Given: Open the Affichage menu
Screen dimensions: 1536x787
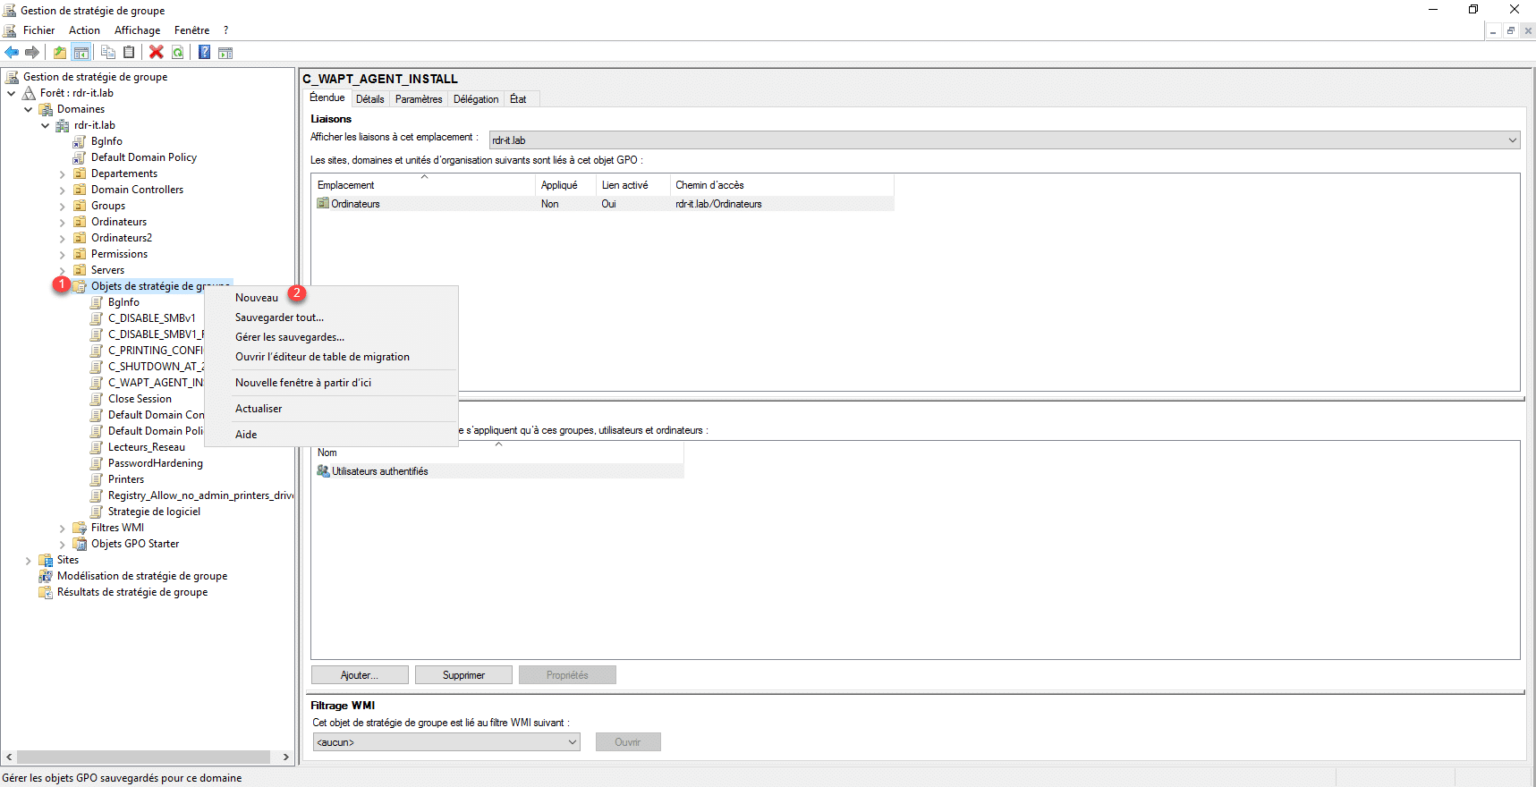Looking at the screenshot, I should (137, 30).
